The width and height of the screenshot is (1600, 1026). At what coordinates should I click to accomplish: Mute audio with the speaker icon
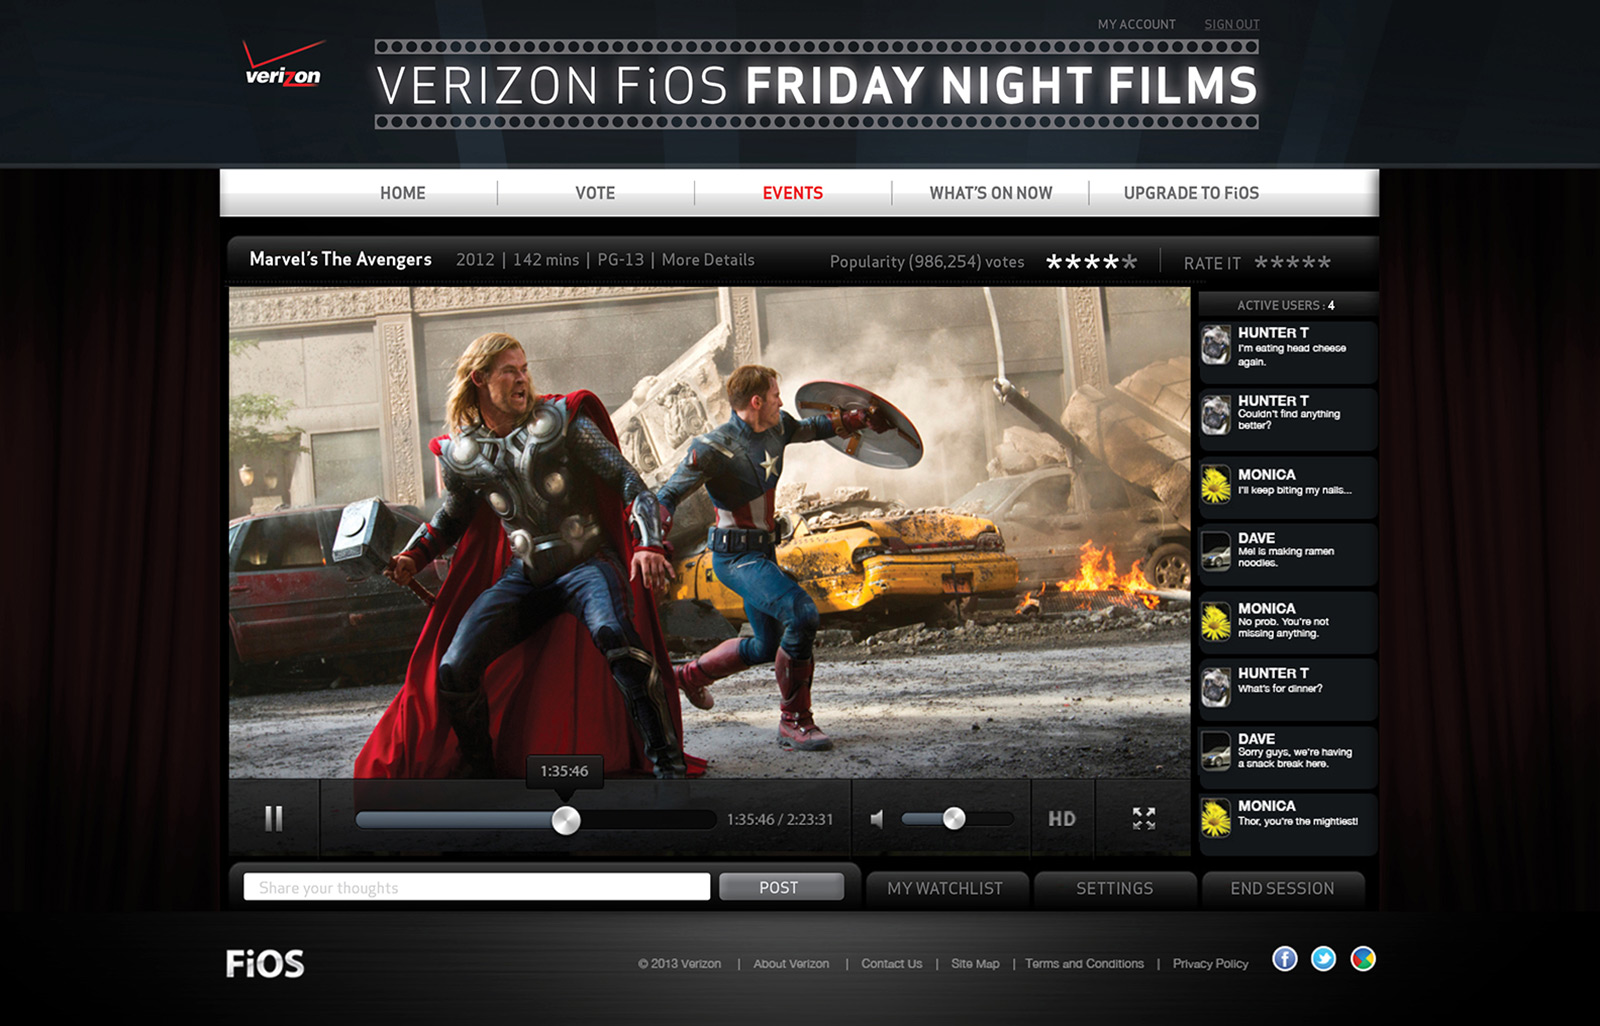click(877, 820)
